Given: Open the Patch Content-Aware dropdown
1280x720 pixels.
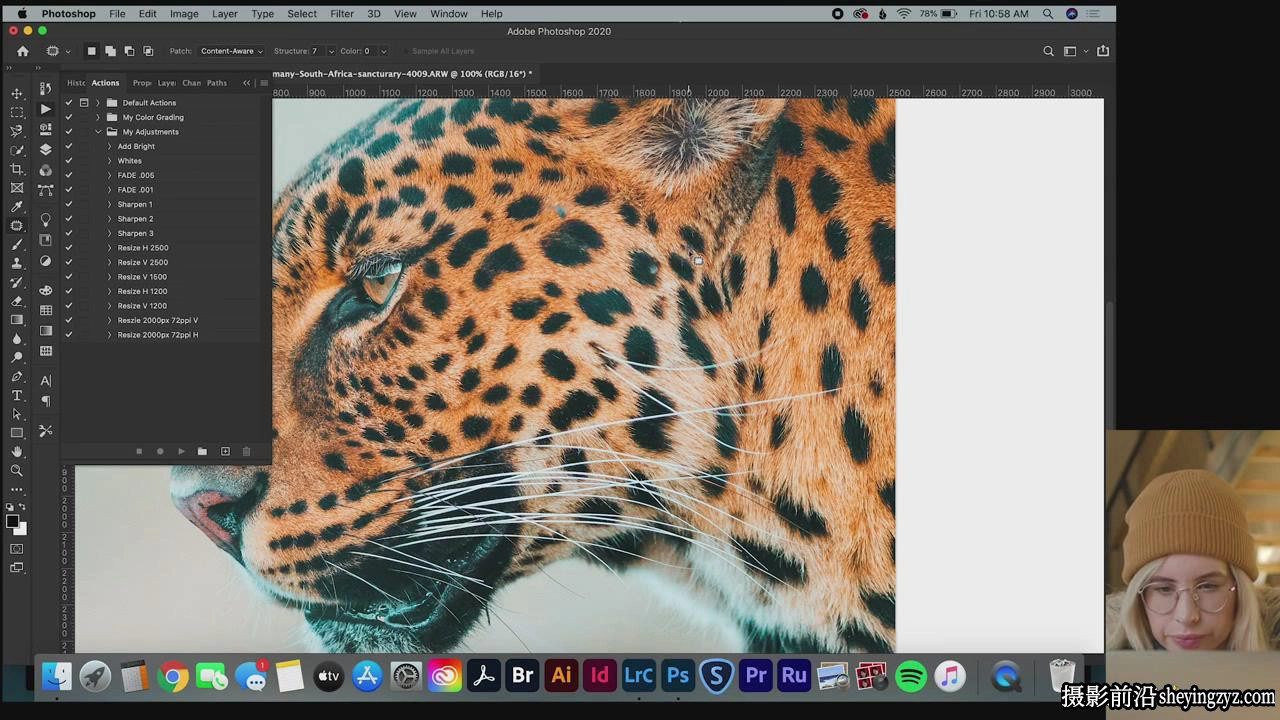Looking at the screenshot, I should coord(231,51).
